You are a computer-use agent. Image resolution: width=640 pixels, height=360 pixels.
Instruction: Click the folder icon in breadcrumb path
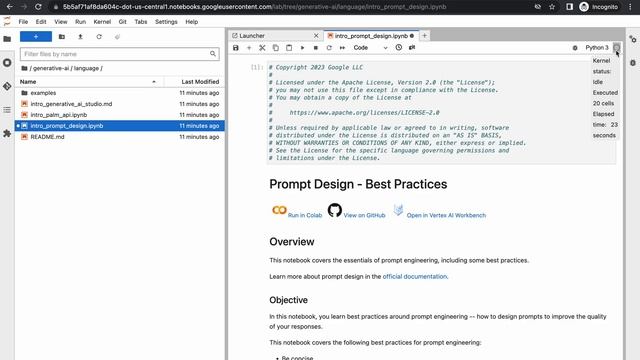[24, 68]
